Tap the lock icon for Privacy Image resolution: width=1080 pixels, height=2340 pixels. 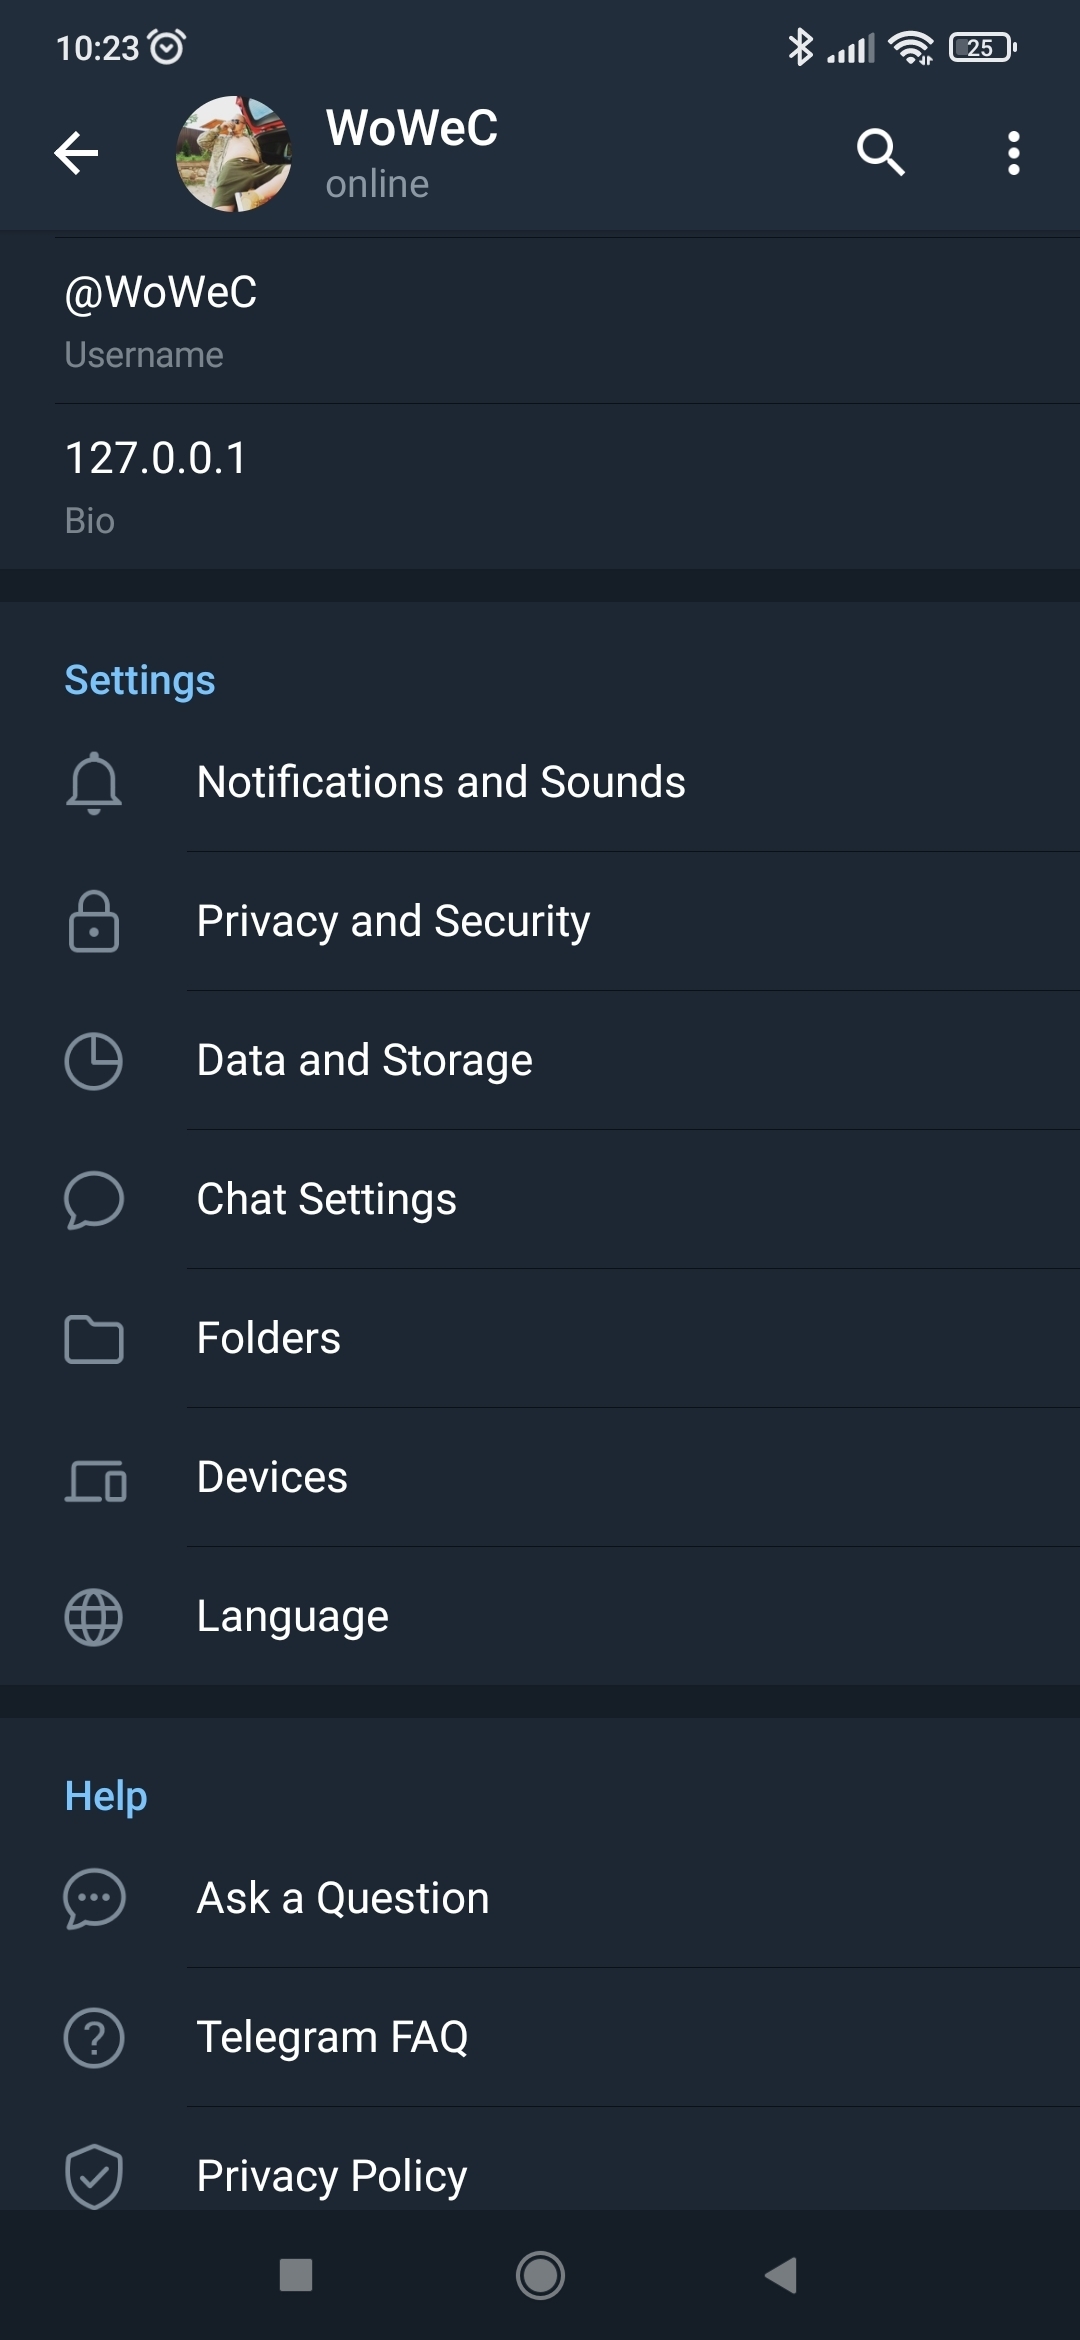click(x=93, y=921)
